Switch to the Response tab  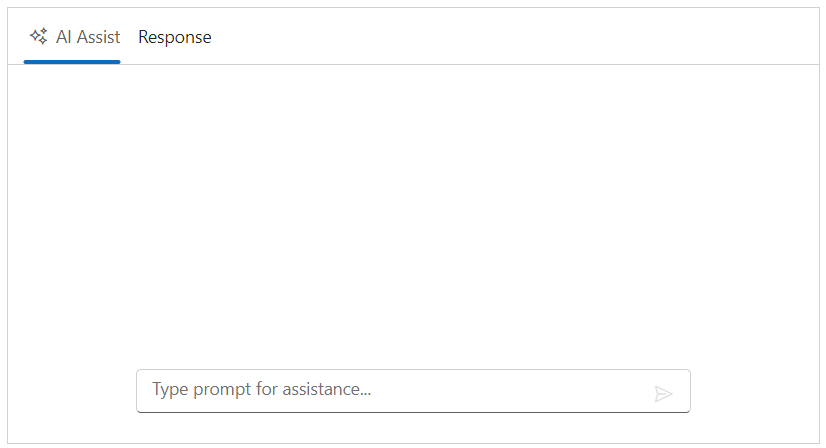(x=175, y=37)
